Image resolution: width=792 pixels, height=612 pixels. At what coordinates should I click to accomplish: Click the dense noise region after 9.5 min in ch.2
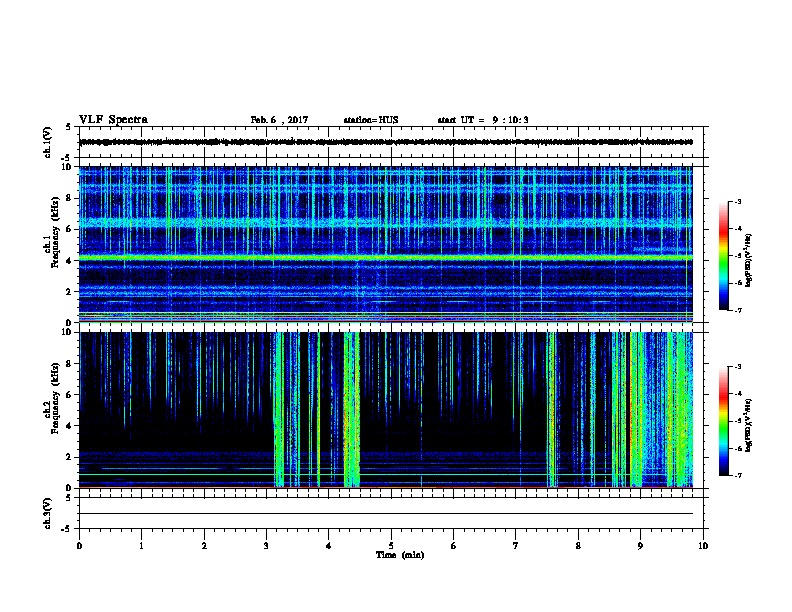point(680,410)
